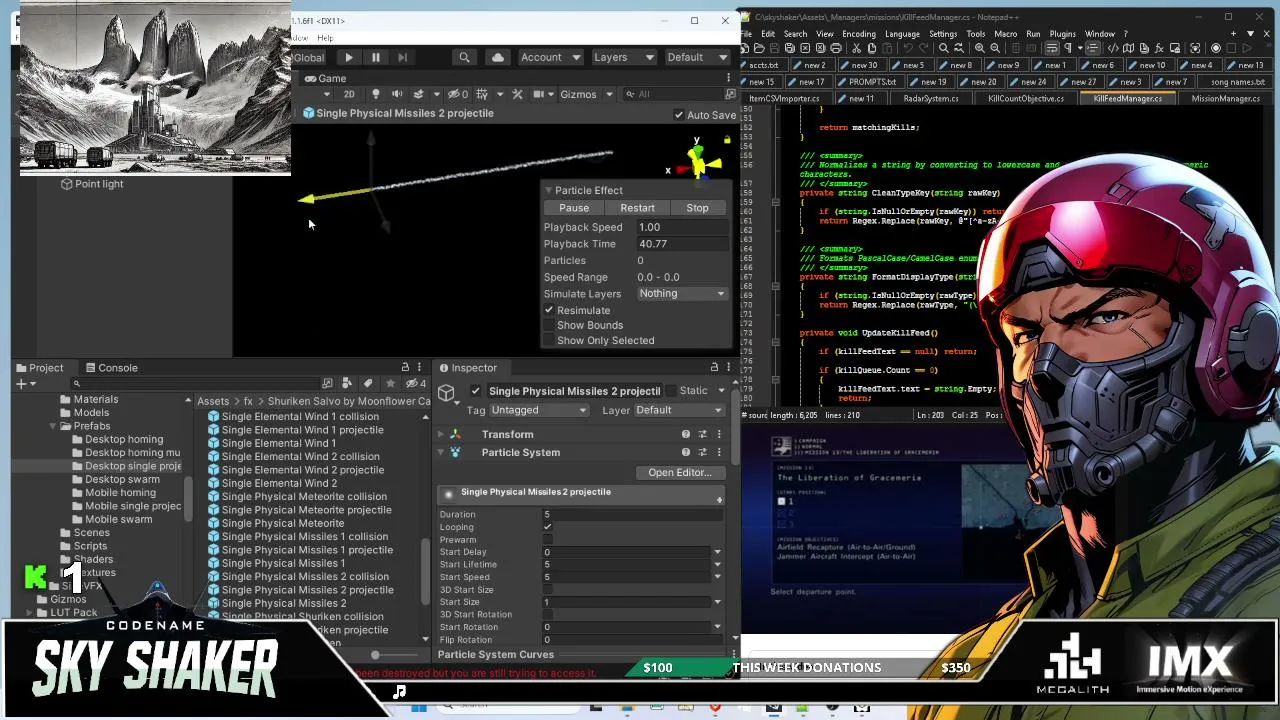Image resolution: width=1280 pixels, height=720 pixels.
Task: Open the Layer Default dropdown in Inspector
Action: (x=678, y=410)
